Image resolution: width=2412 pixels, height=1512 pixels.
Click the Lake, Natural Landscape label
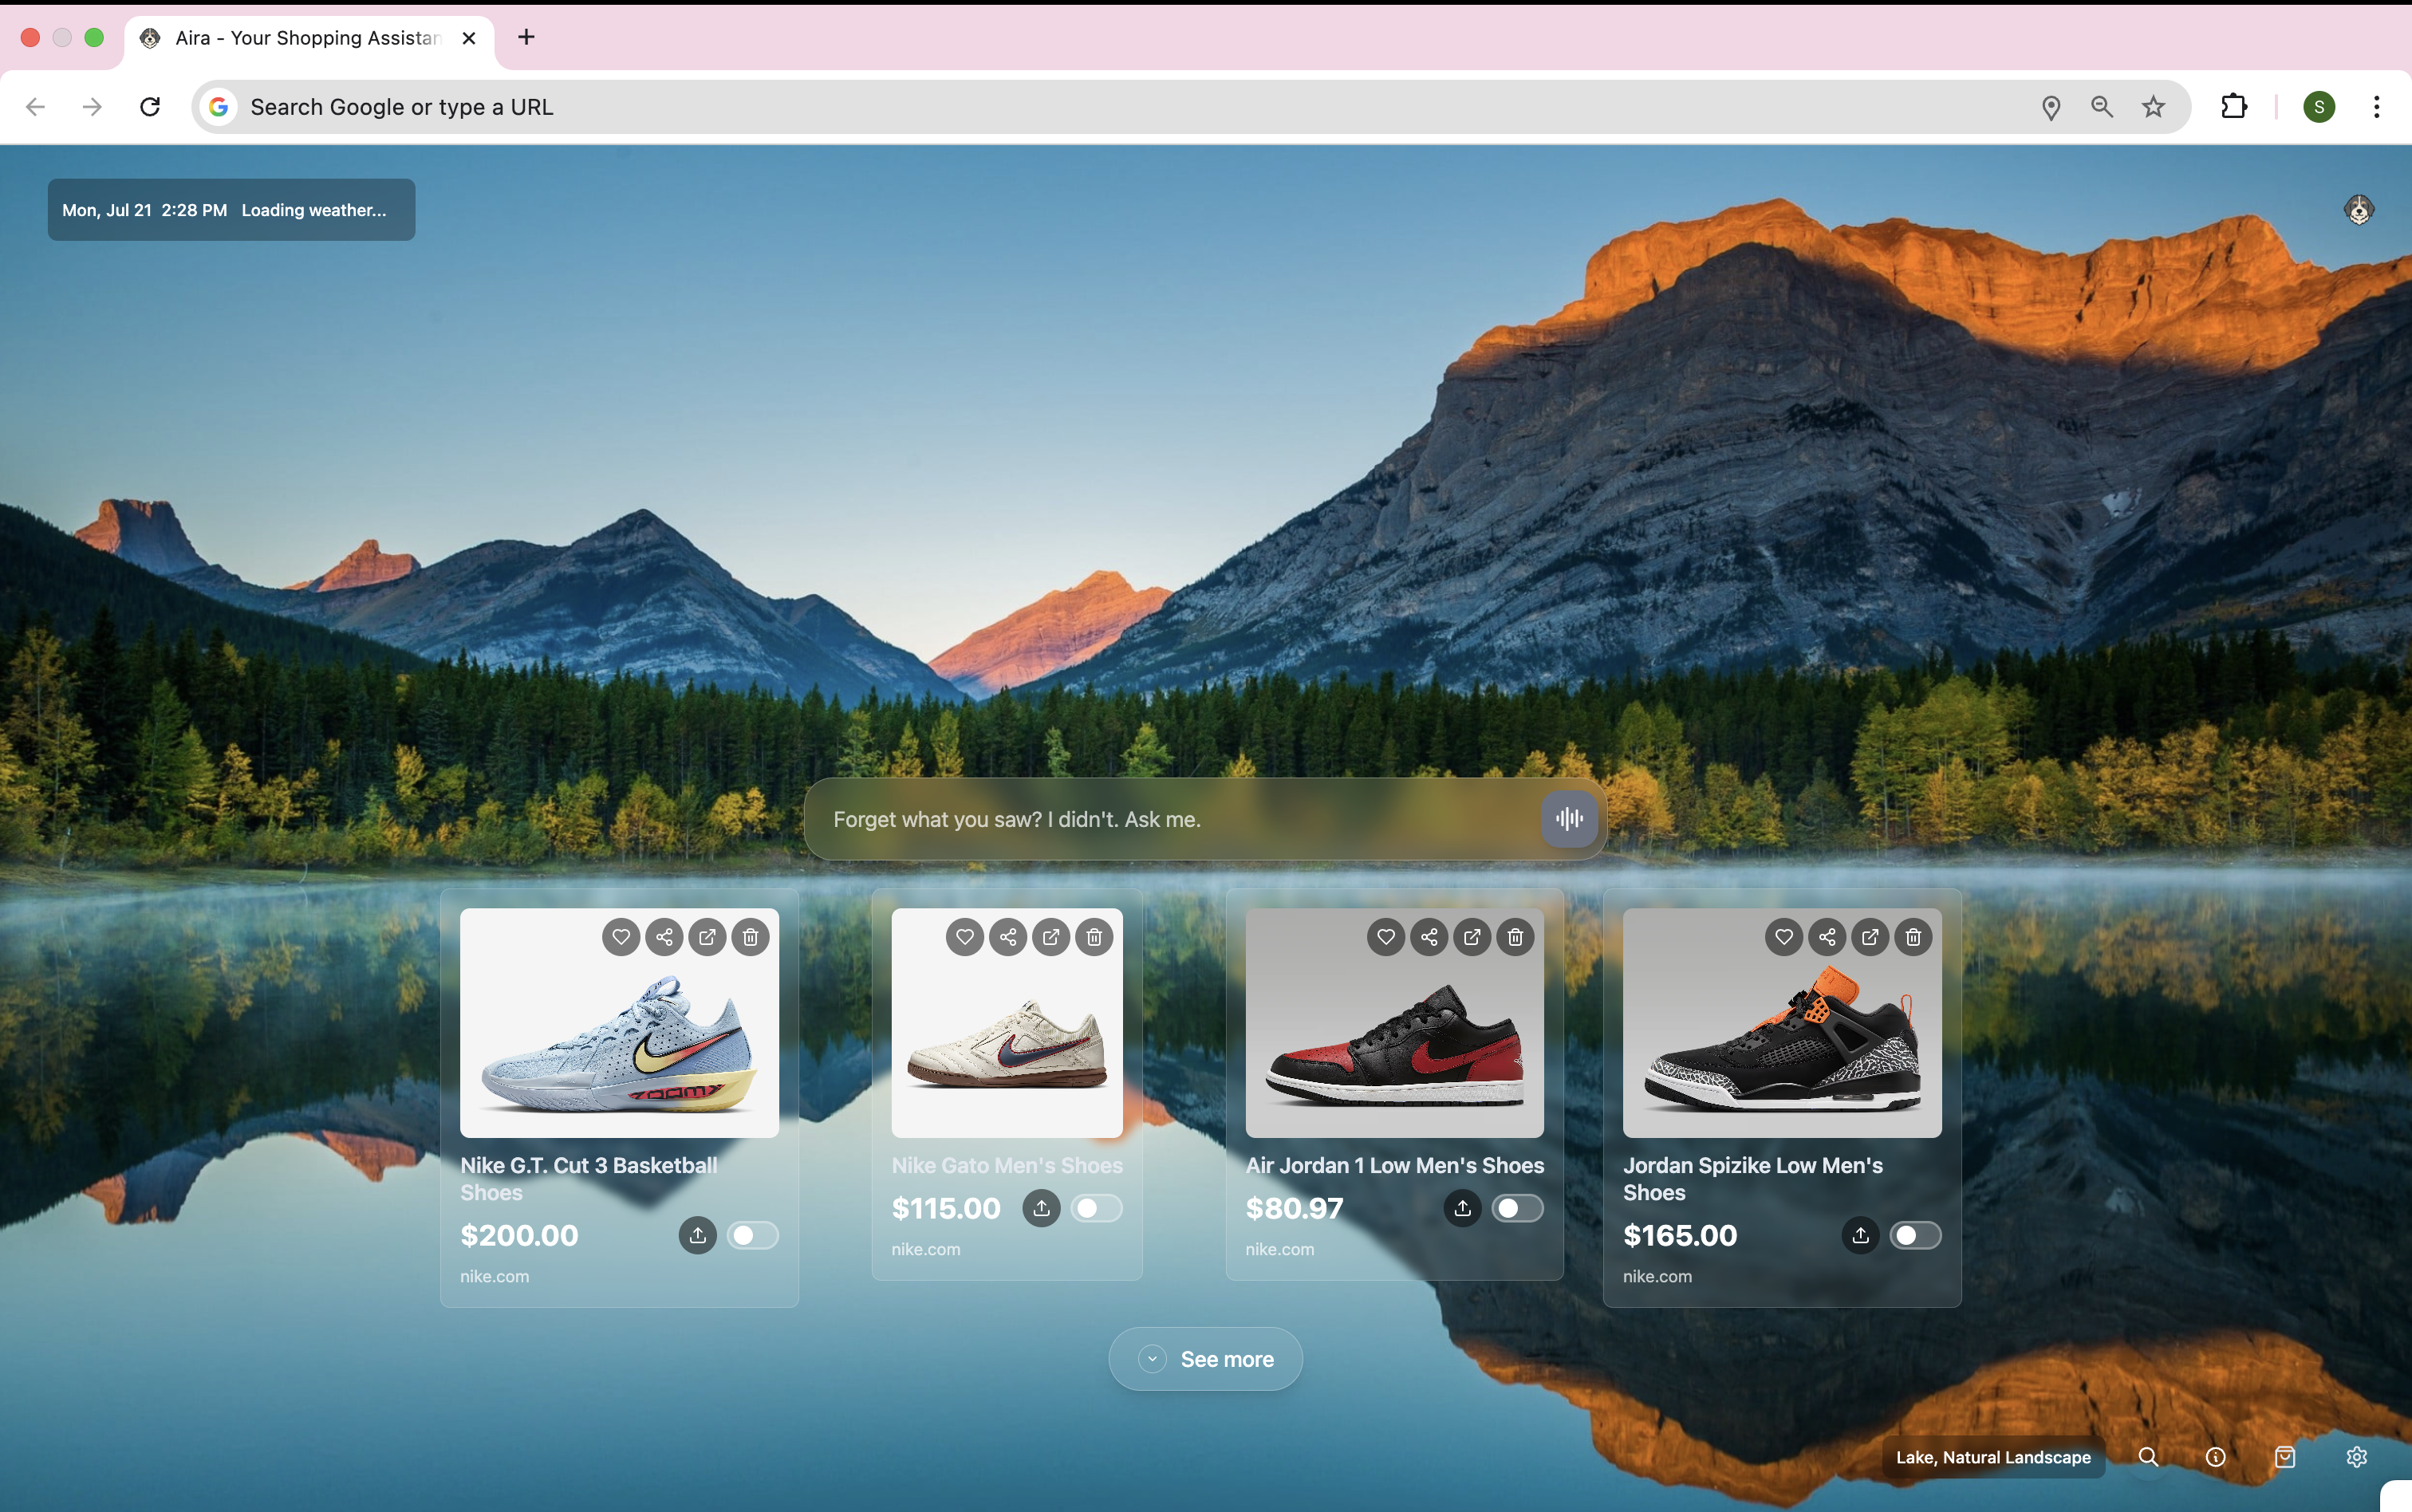point(1992,1457)
